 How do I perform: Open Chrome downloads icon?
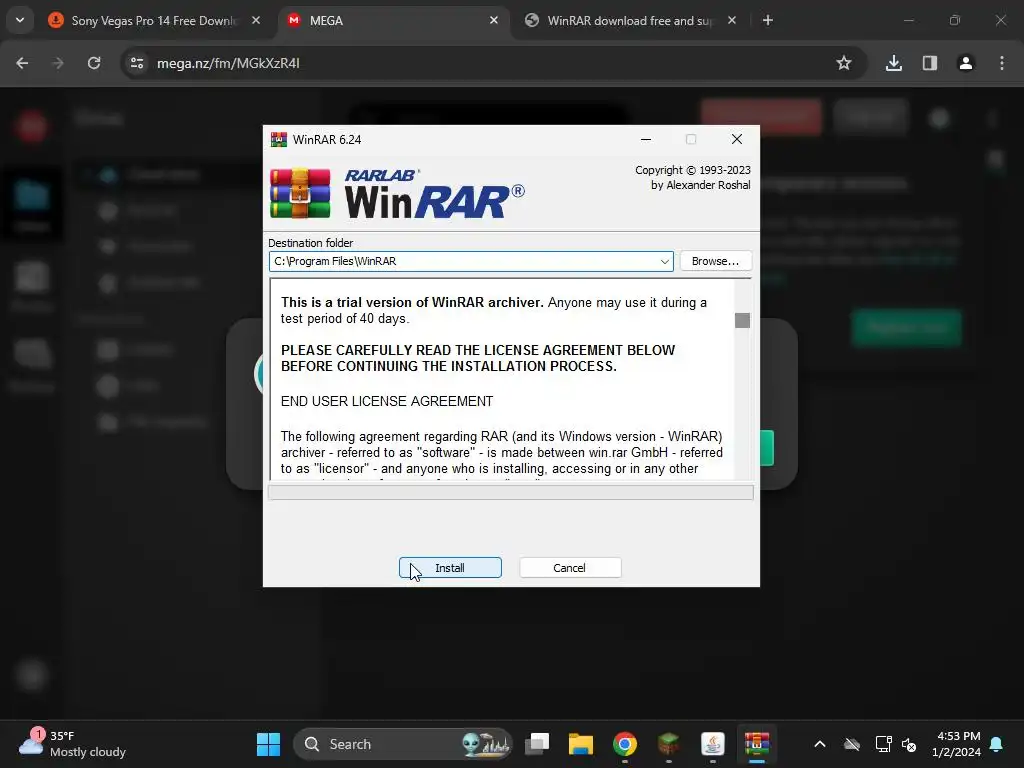(894, 63)
